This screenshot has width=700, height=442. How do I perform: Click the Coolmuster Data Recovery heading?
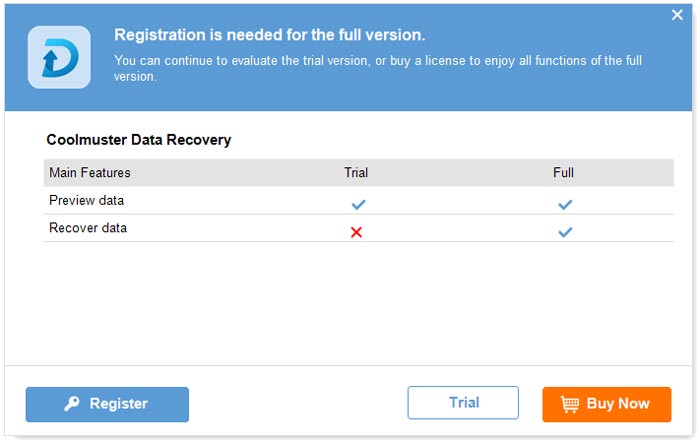coord(139,140)
